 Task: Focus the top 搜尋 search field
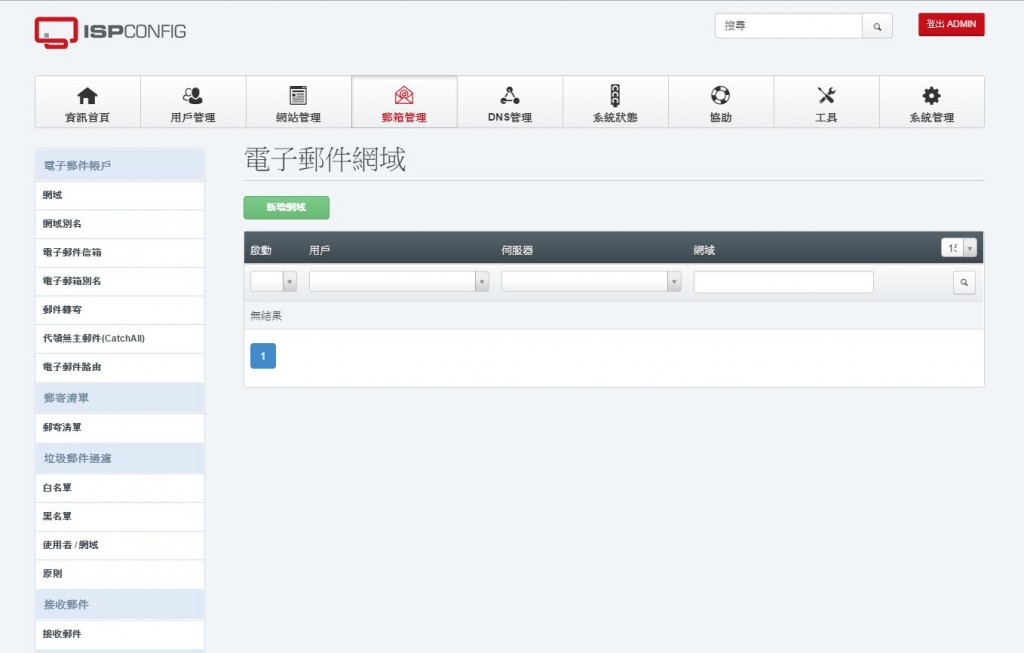tap(788, 26)
